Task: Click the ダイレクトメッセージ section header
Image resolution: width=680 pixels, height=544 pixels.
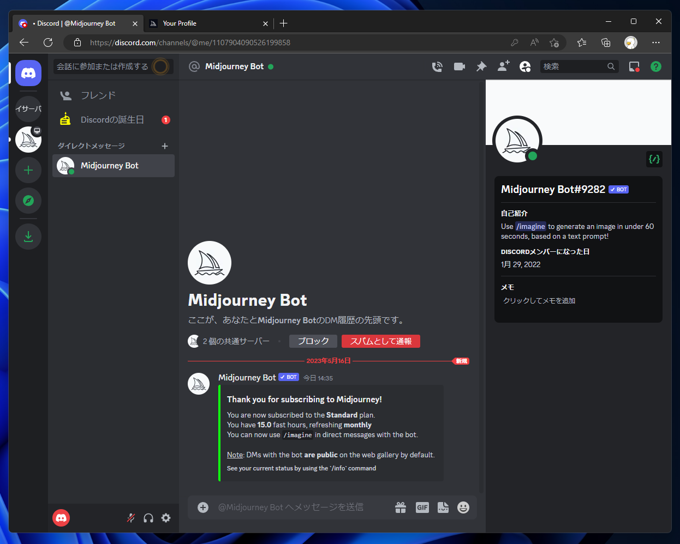Action: (x=91, y=146)
